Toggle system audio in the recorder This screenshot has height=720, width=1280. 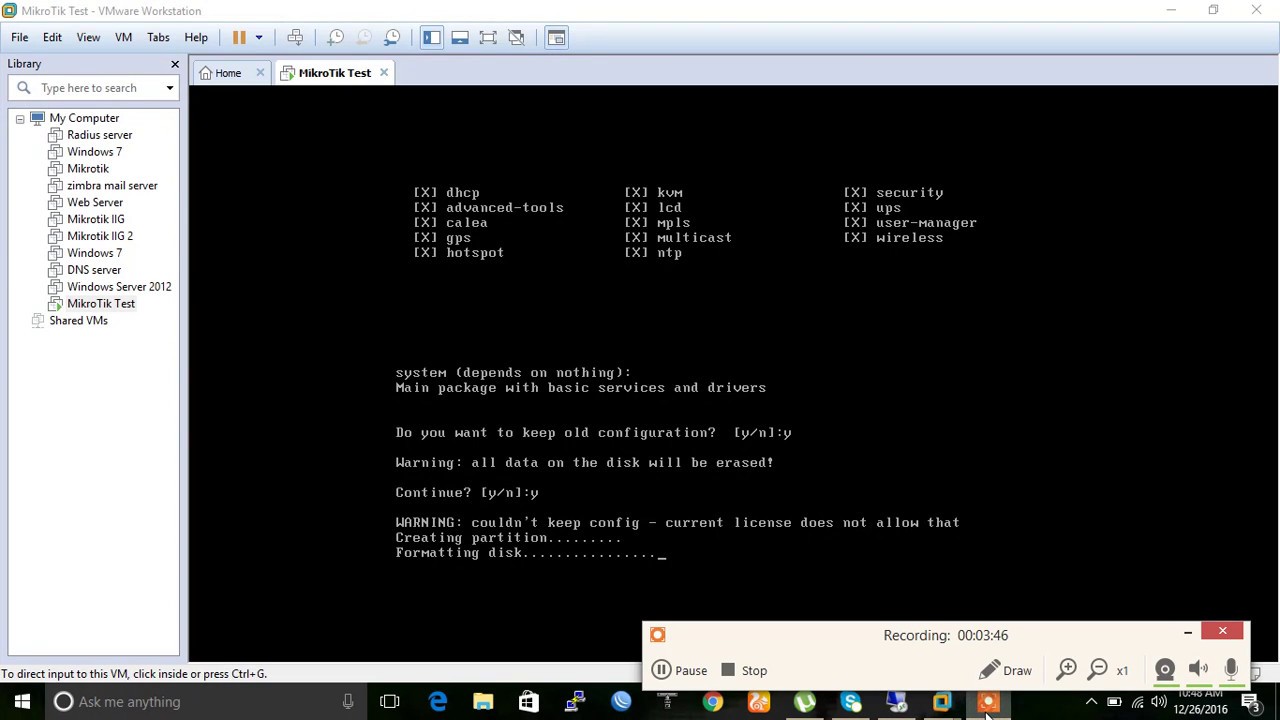click(1198, 670)
